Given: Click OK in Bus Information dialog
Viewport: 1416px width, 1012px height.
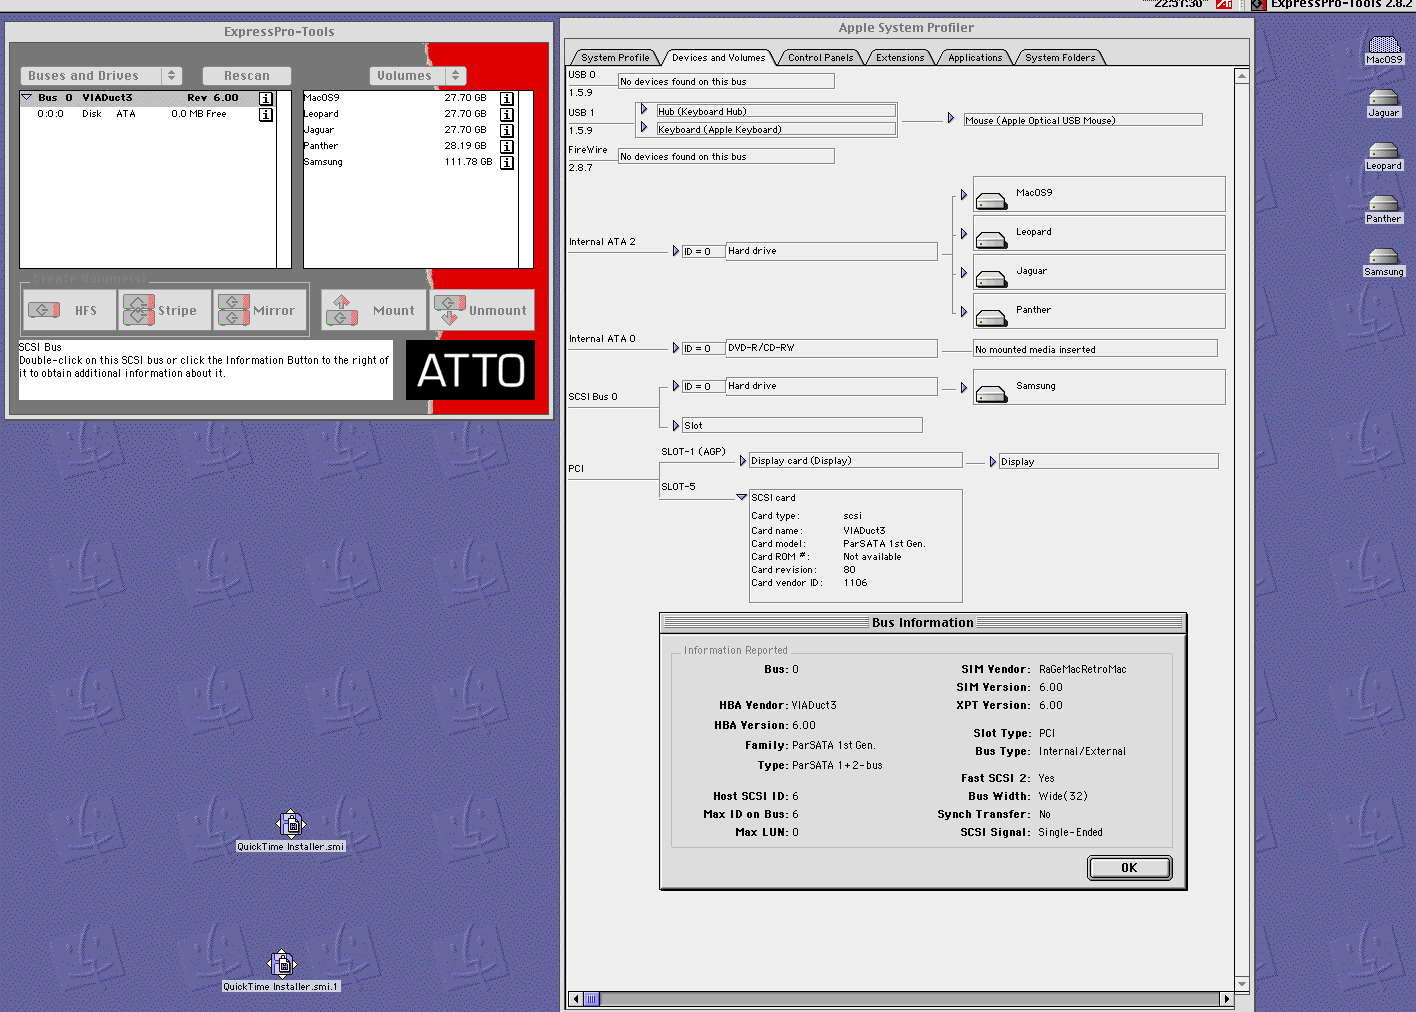Looking at the screenshot, I should [1129, 868].
